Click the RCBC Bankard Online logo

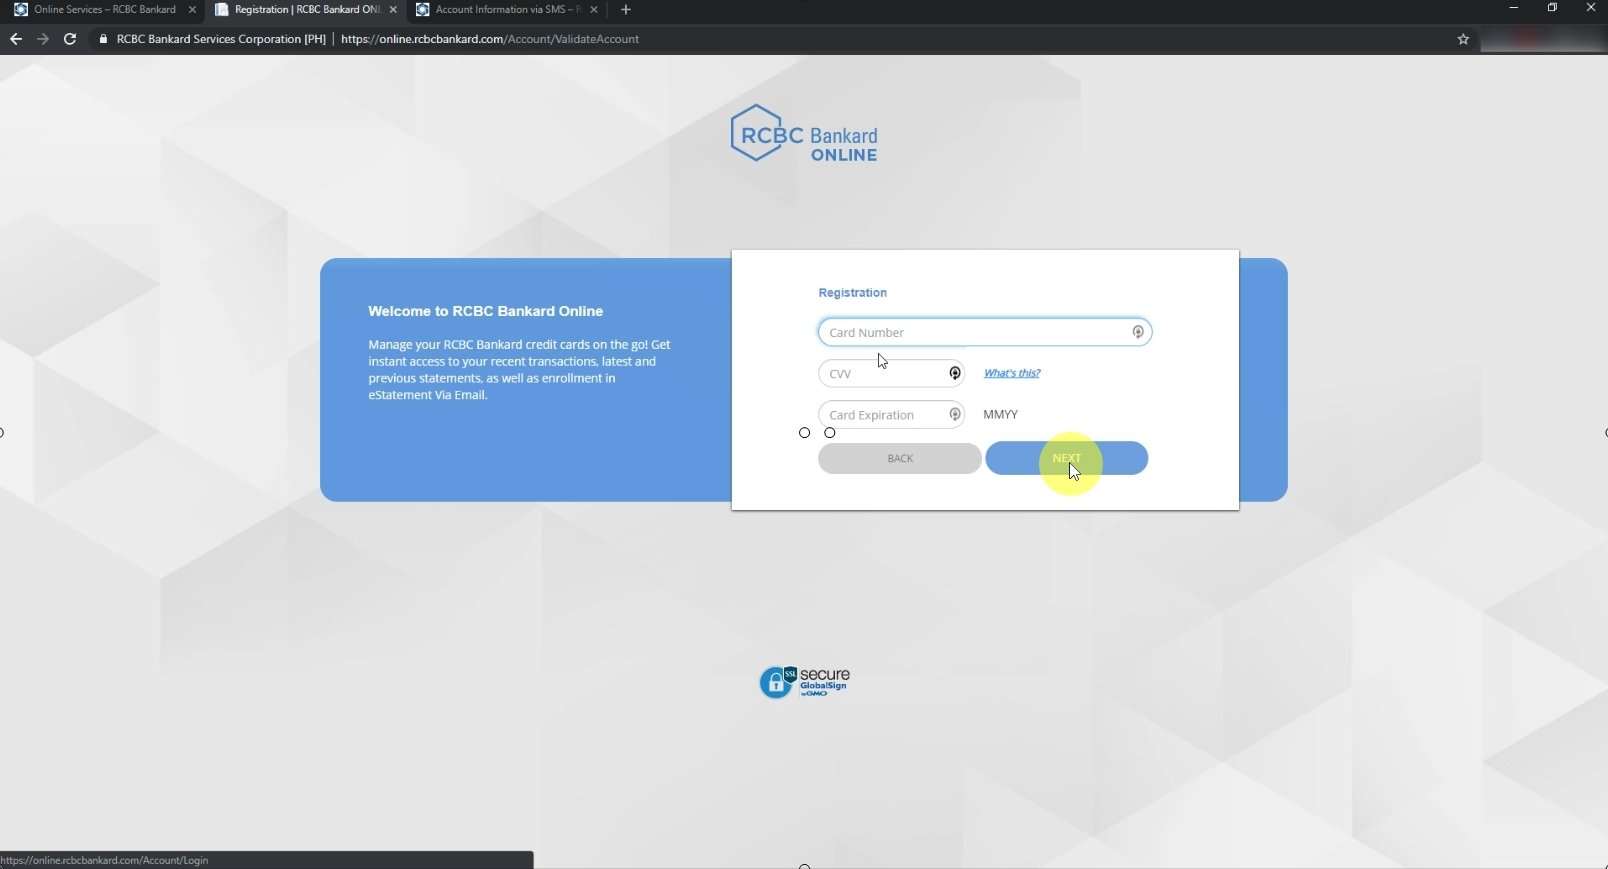[804, 134]
